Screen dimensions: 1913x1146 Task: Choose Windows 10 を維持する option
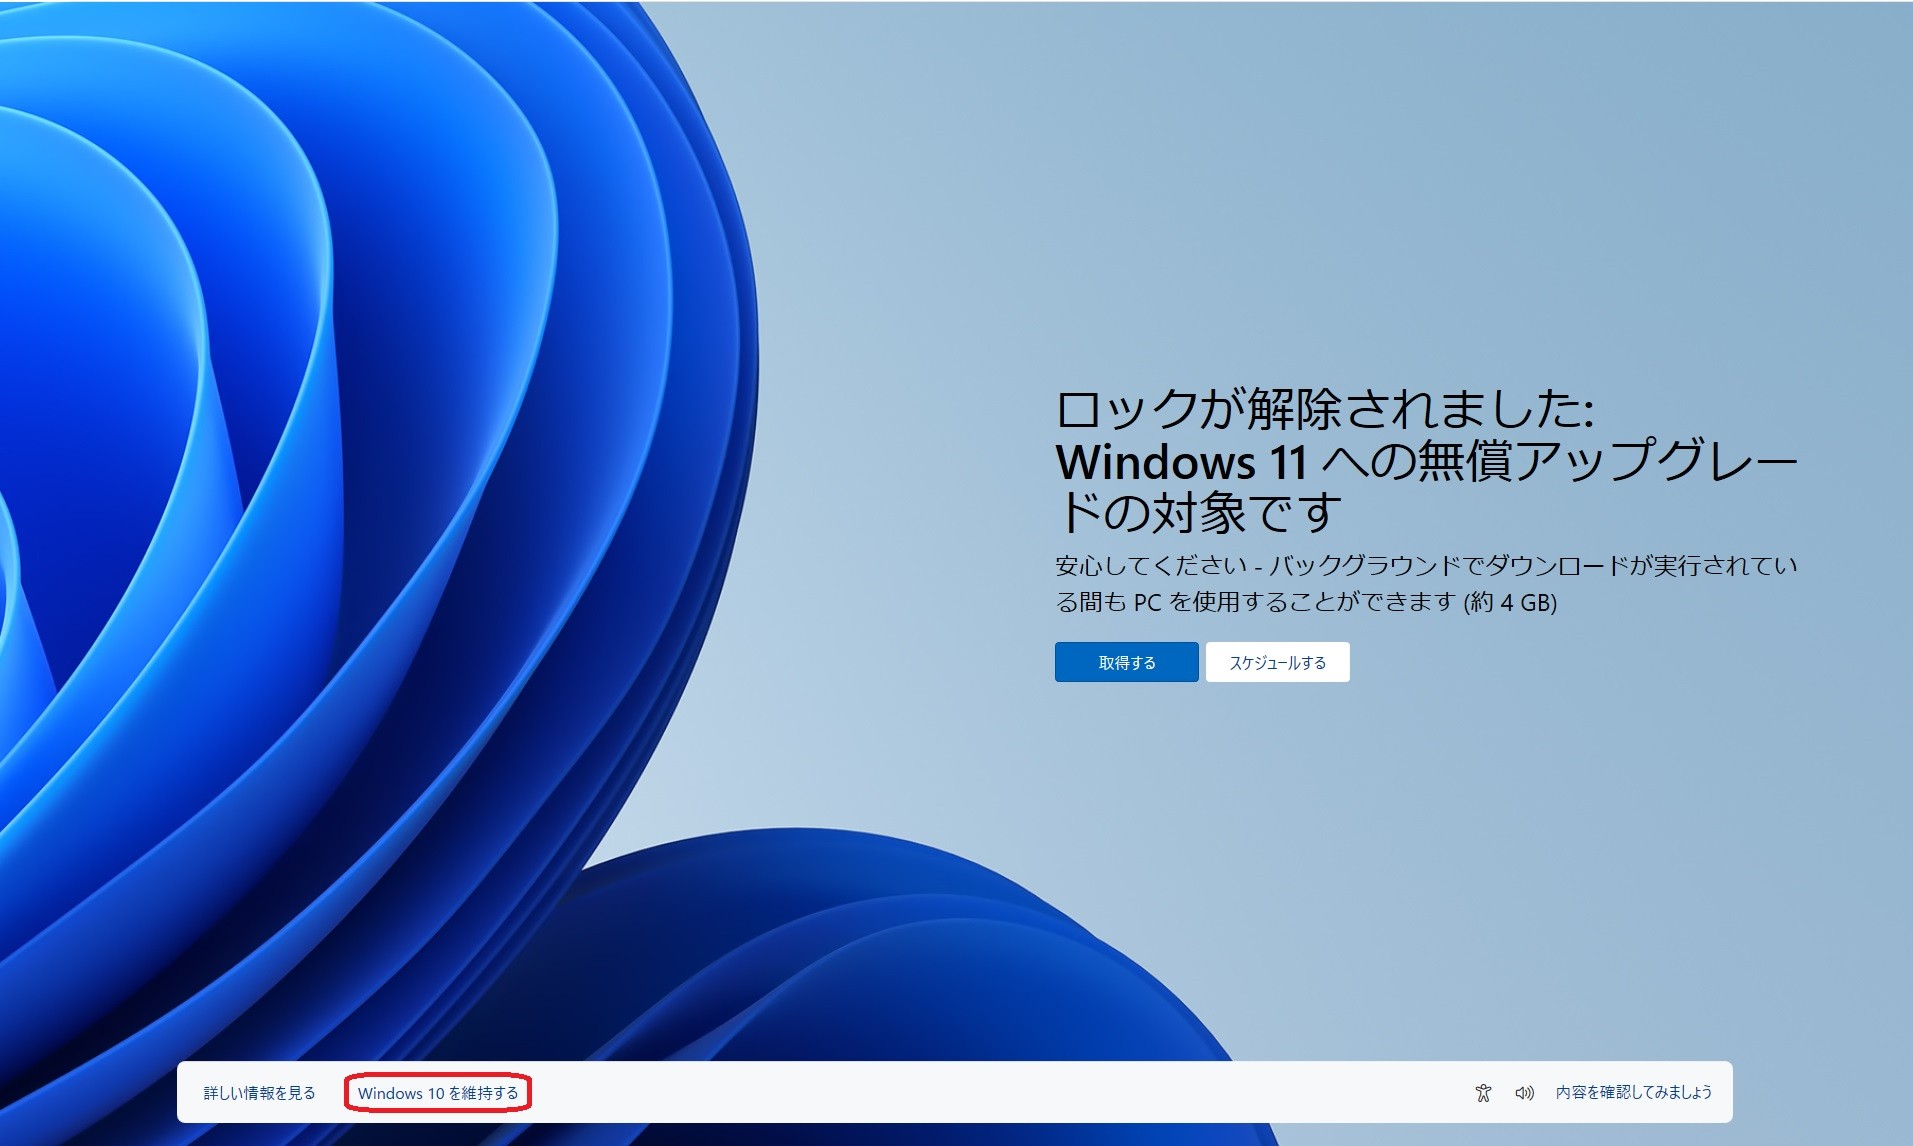pos(438,1093)
